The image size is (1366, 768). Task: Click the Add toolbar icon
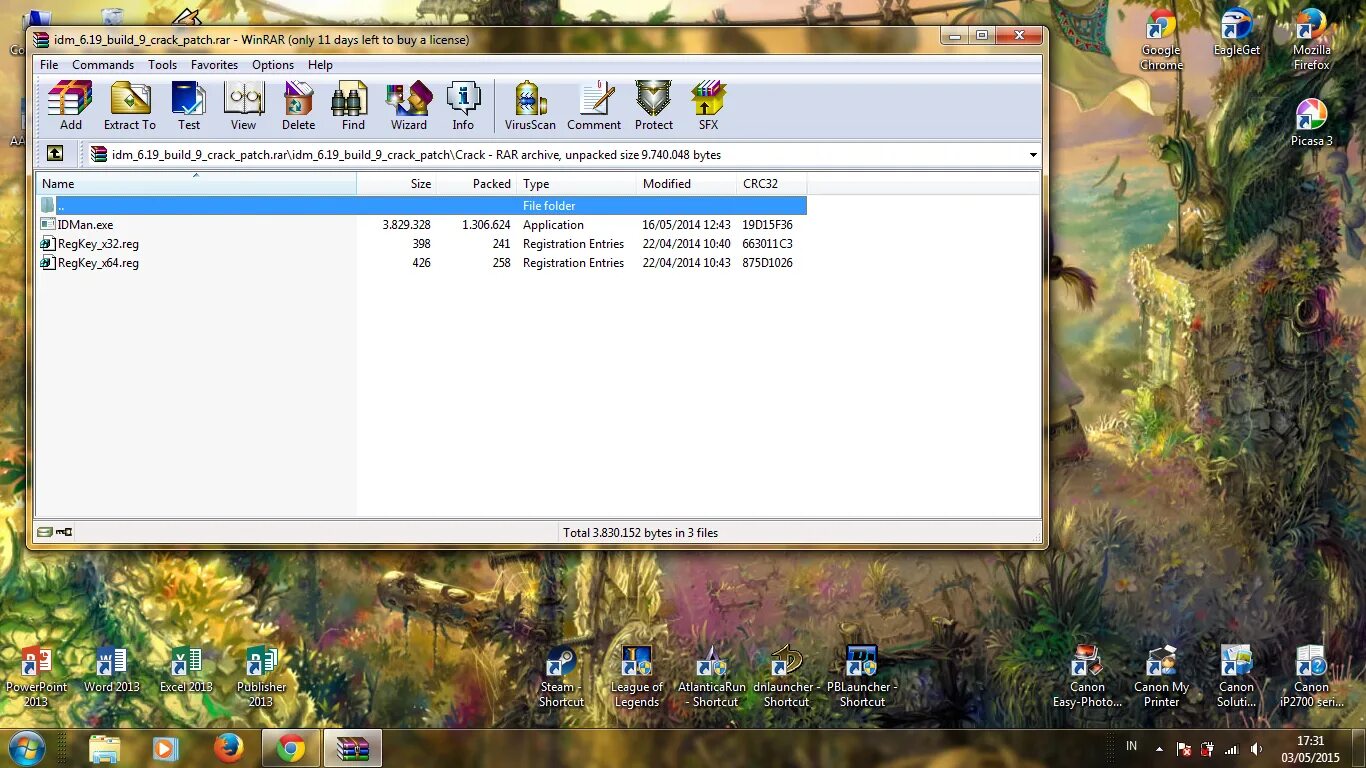coord(70,106)
